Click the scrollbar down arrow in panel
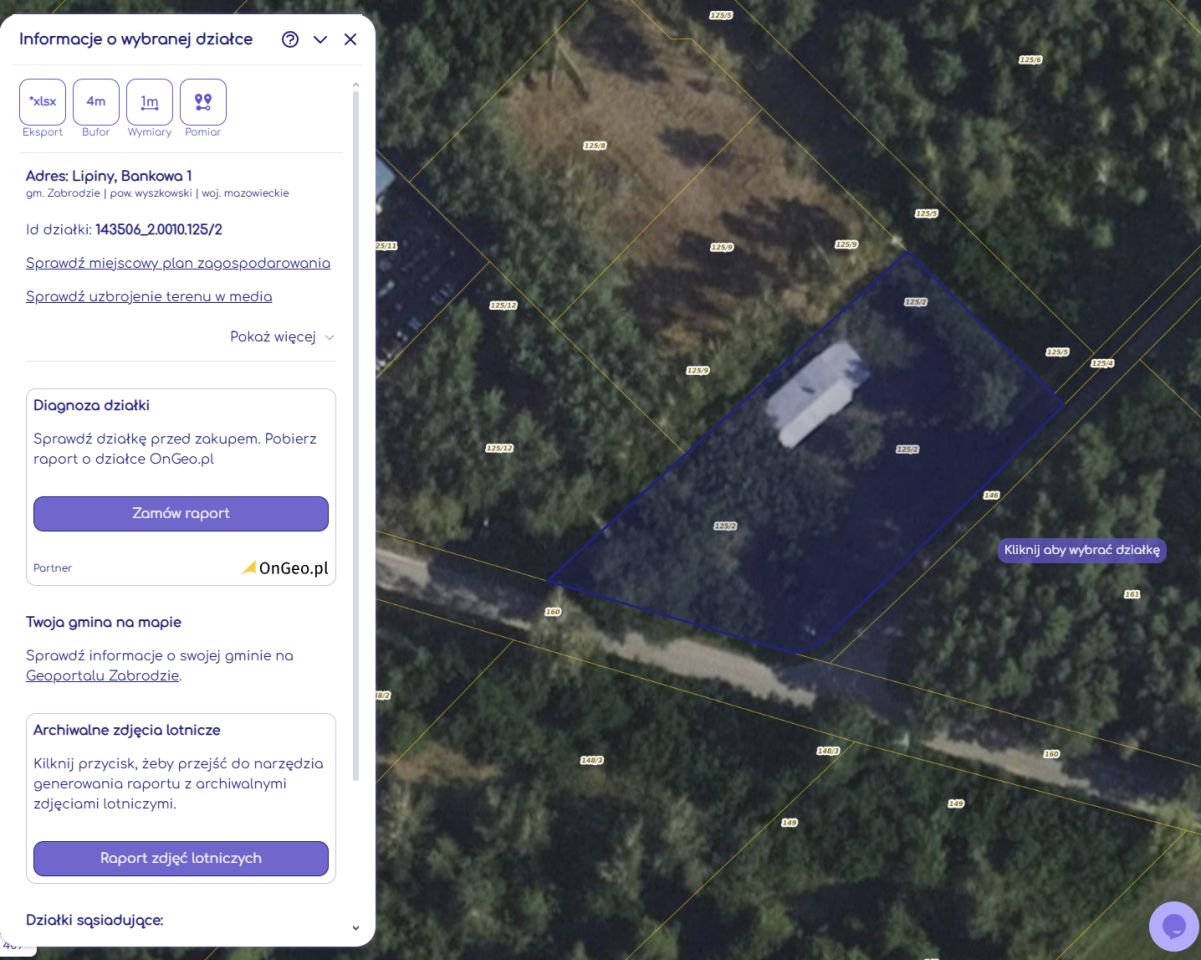This screenshot has height=960, width=1201. pyautogui.click(x=355, y=928)
